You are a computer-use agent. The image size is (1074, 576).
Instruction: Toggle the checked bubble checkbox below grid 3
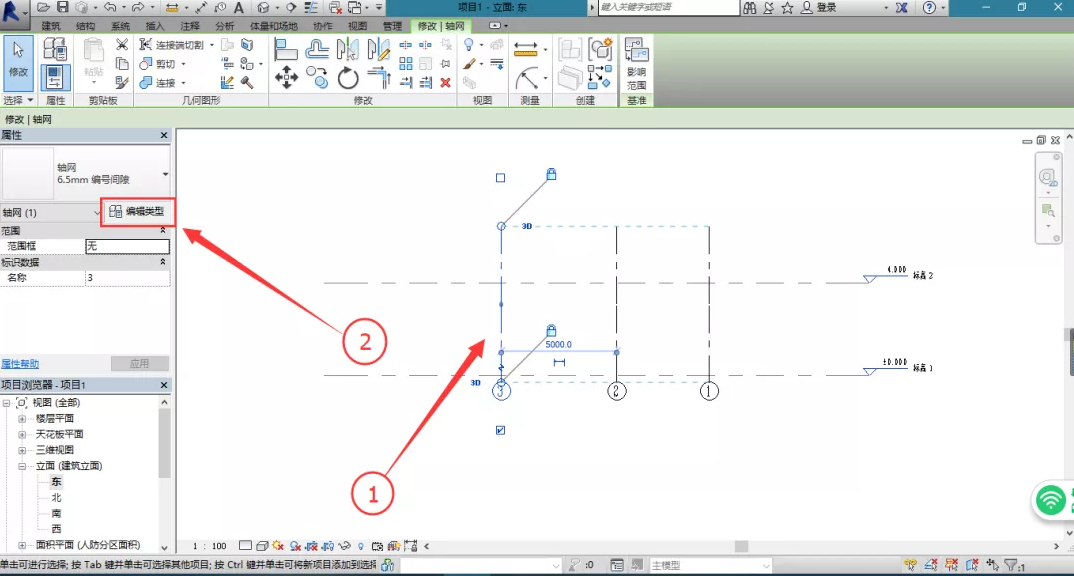tap(501, 430)
